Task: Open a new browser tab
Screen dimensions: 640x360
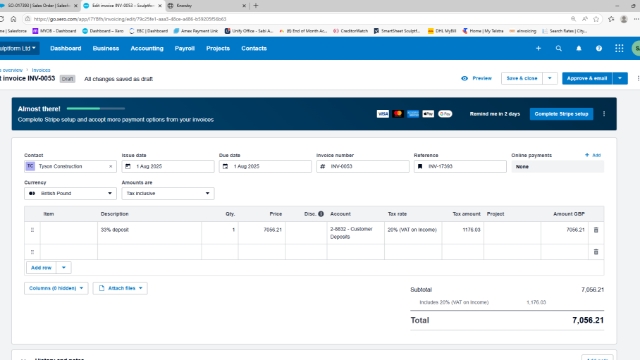Action: 256,5
